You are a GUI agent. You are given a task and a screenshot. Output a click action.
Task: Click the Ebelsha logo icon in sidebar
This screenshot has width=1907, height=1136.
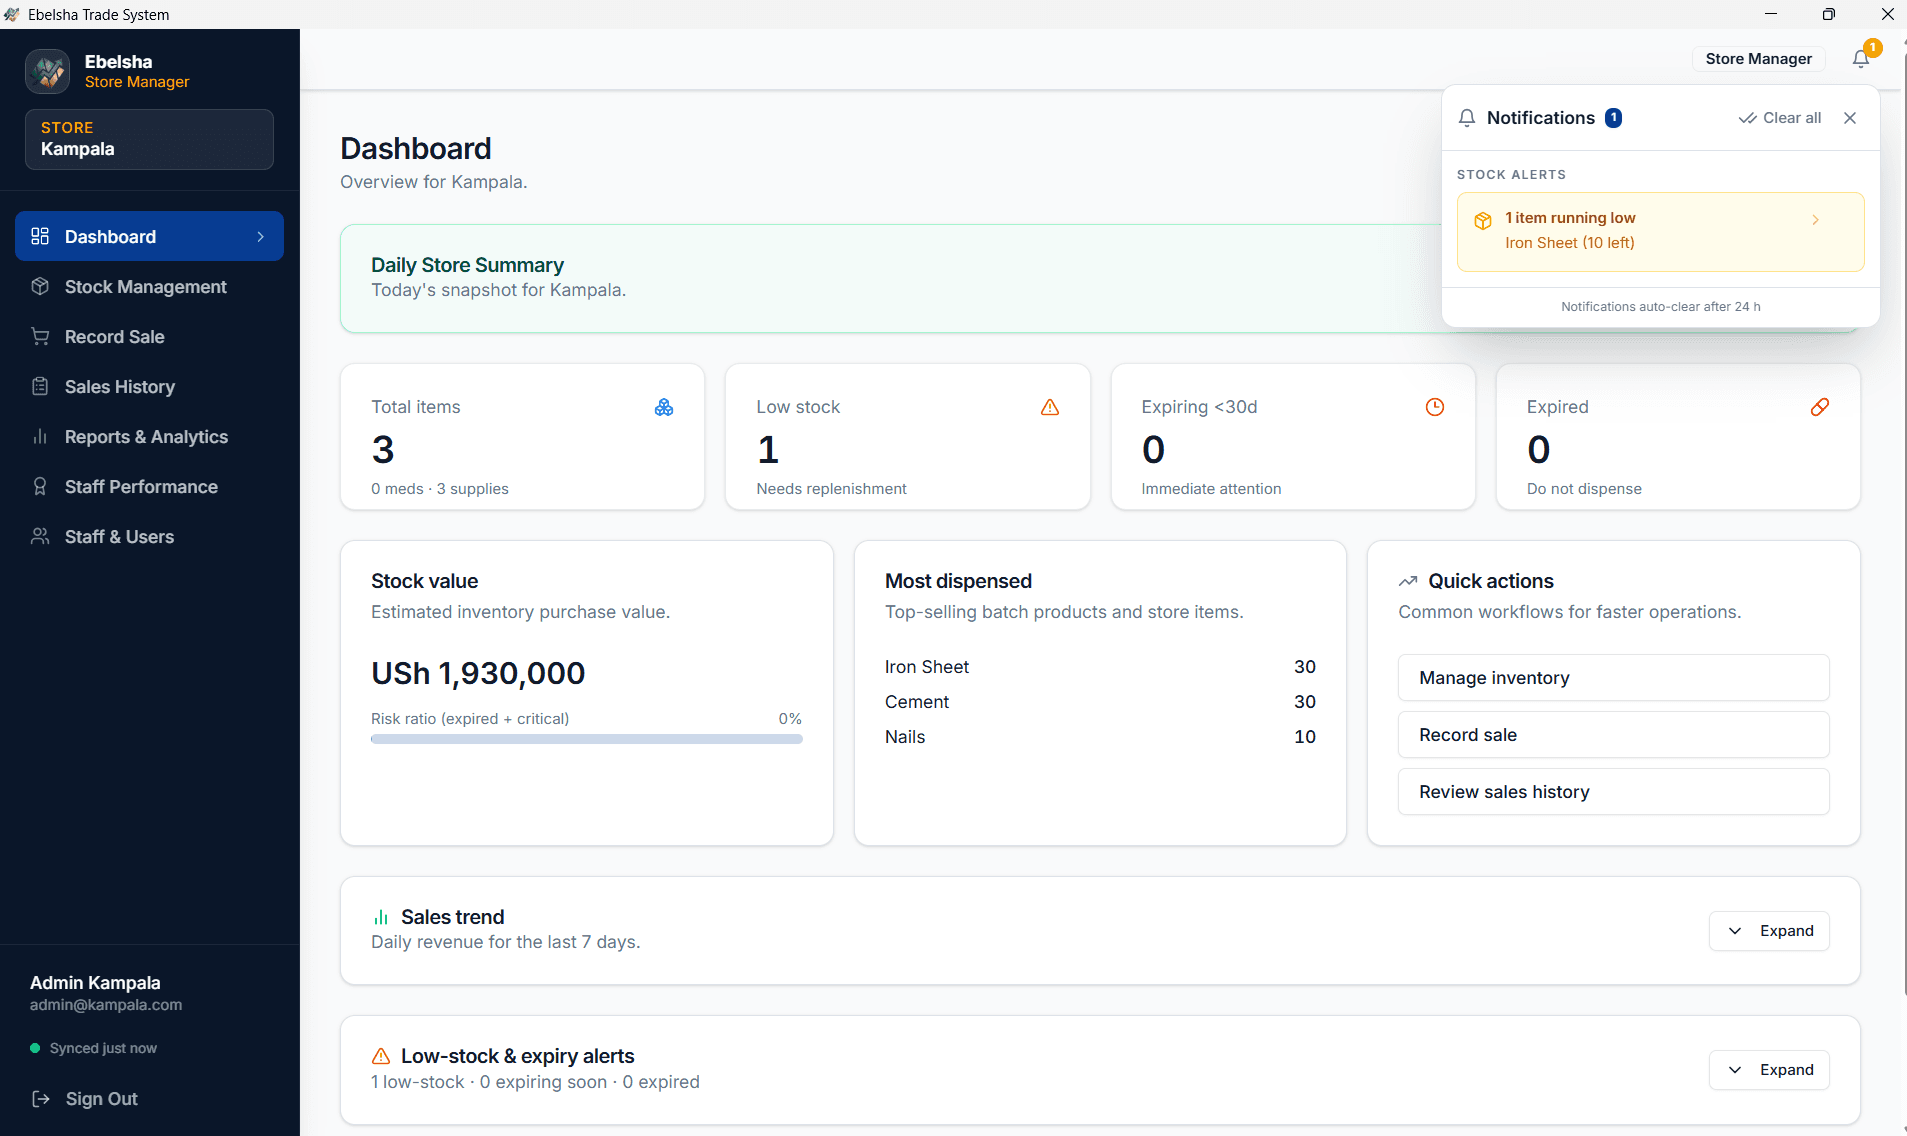[x=48, y=71]
